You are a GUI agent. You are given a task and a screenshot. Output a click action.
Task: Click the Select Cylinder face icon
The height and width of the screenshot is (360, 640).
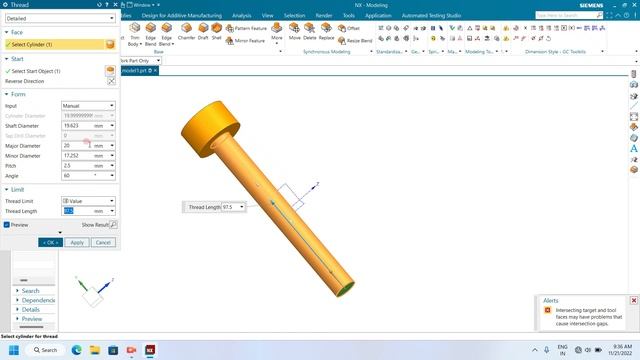click(110, 44)
